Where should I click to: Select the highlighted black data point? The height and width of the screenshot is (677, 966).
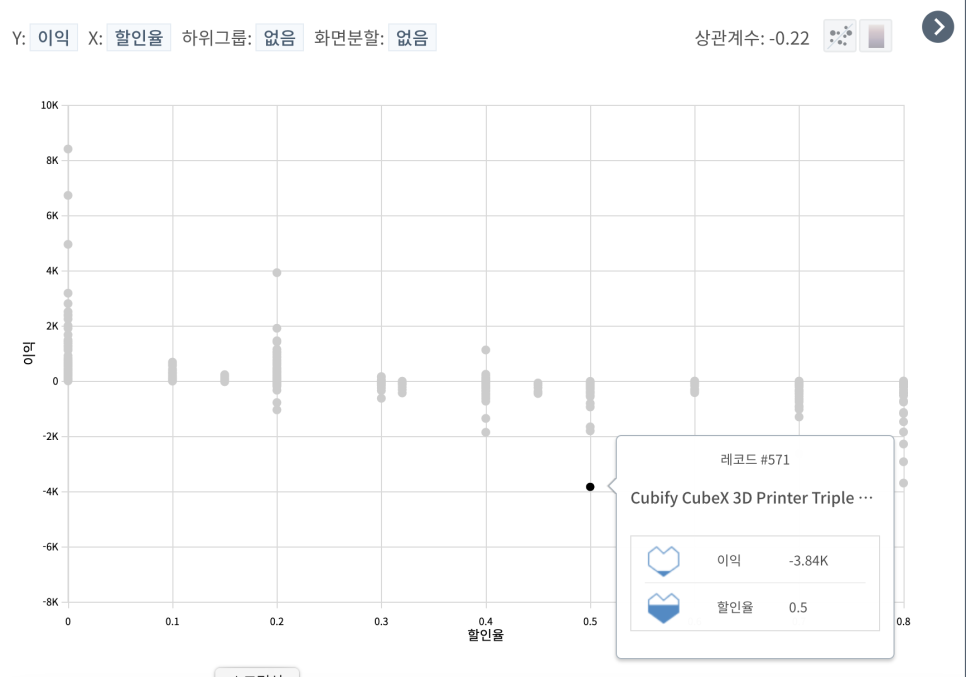pyautogui.click(x=589, y=487)
